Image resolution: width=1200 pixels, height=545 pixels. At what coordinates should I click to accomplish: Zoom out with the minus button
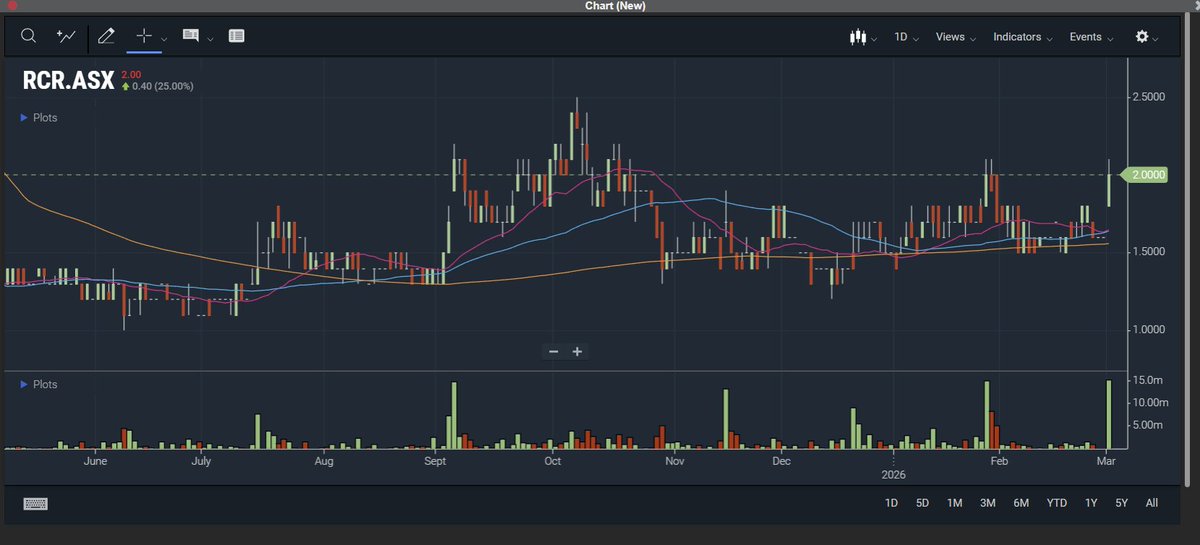click(554, 351)
